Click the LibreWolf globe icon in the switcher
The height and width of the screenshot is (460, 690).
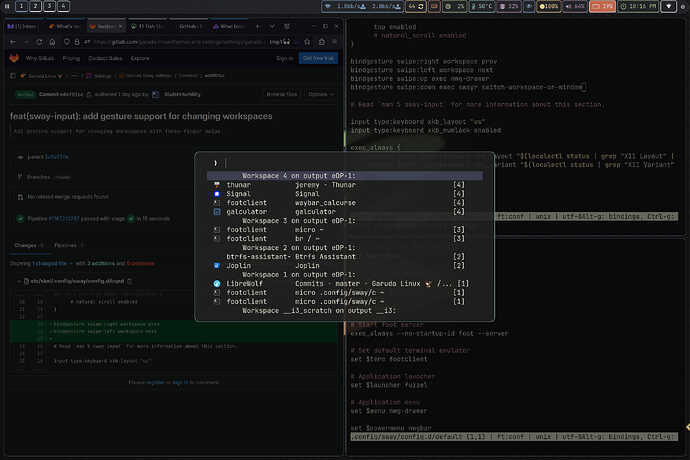pyautogui.click(x=217, y=283)
